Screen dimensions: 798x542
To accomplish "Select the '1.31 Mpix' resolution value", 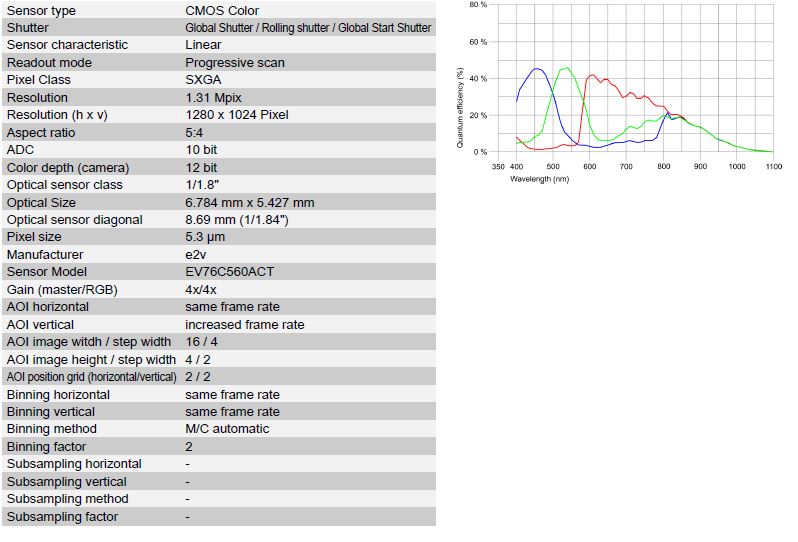I will [213, 98].
